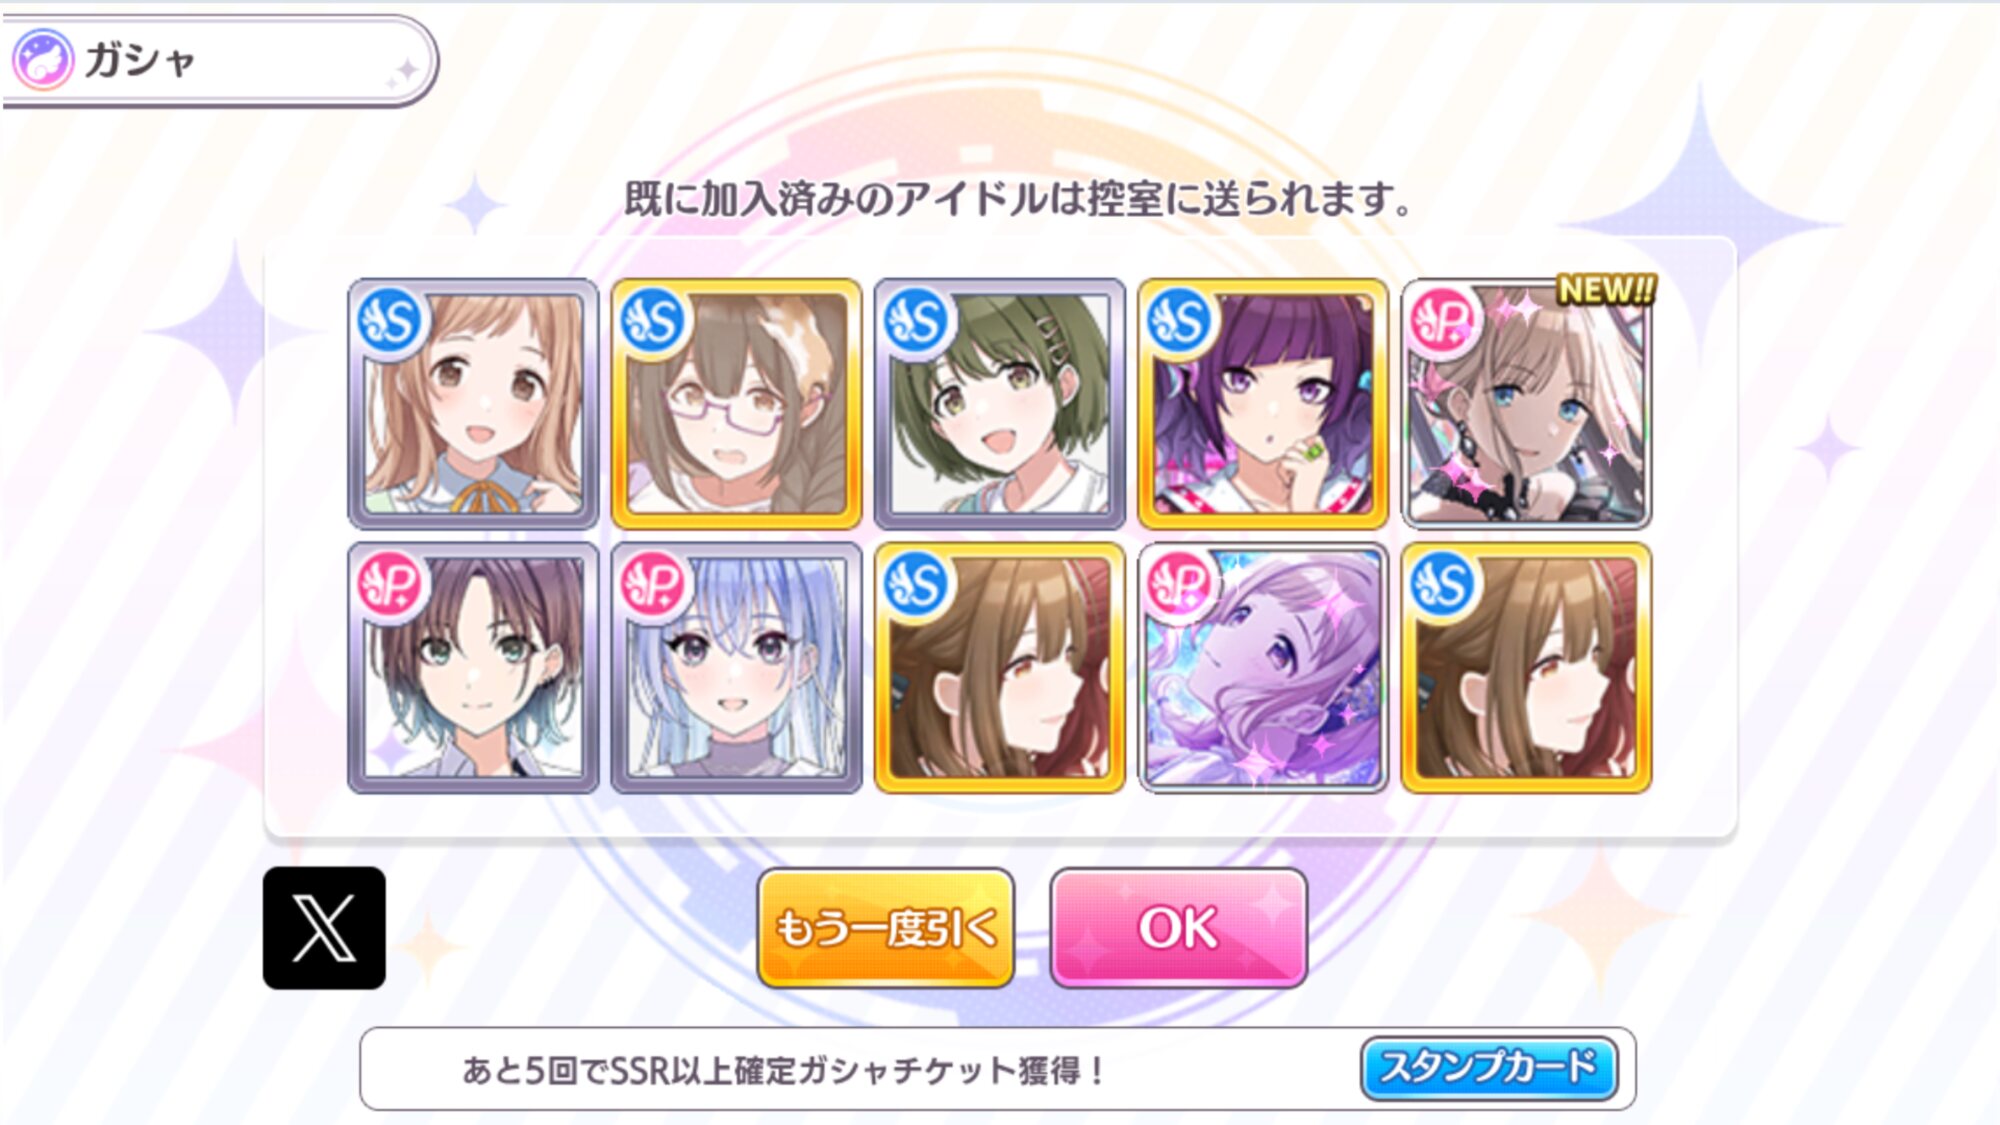Image resolution: width=2000 pixels, height=1125 pixels.
Task: Select the NEW!! idol card thumbnail
Action: tap(1526, 404)
